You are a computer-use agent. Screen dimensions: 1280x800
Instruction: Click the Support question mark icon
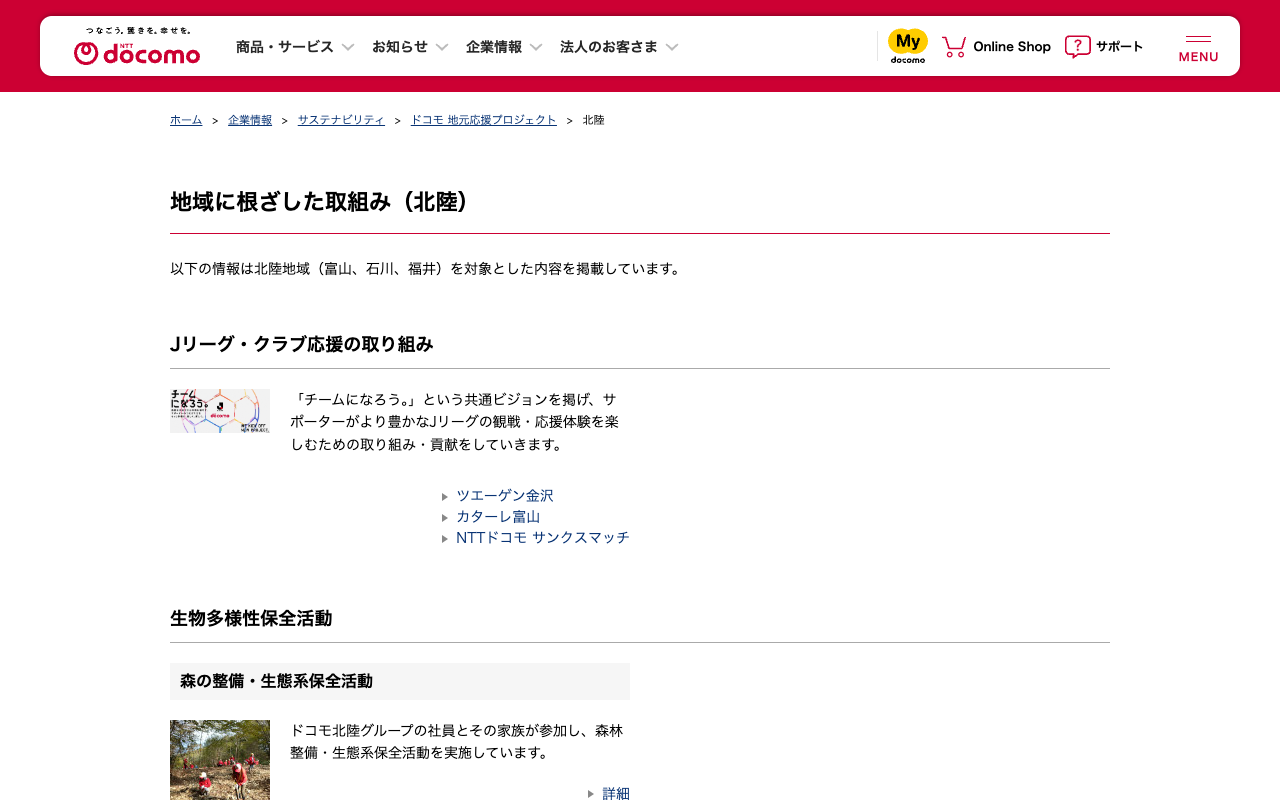click(x=1077, y=46)
